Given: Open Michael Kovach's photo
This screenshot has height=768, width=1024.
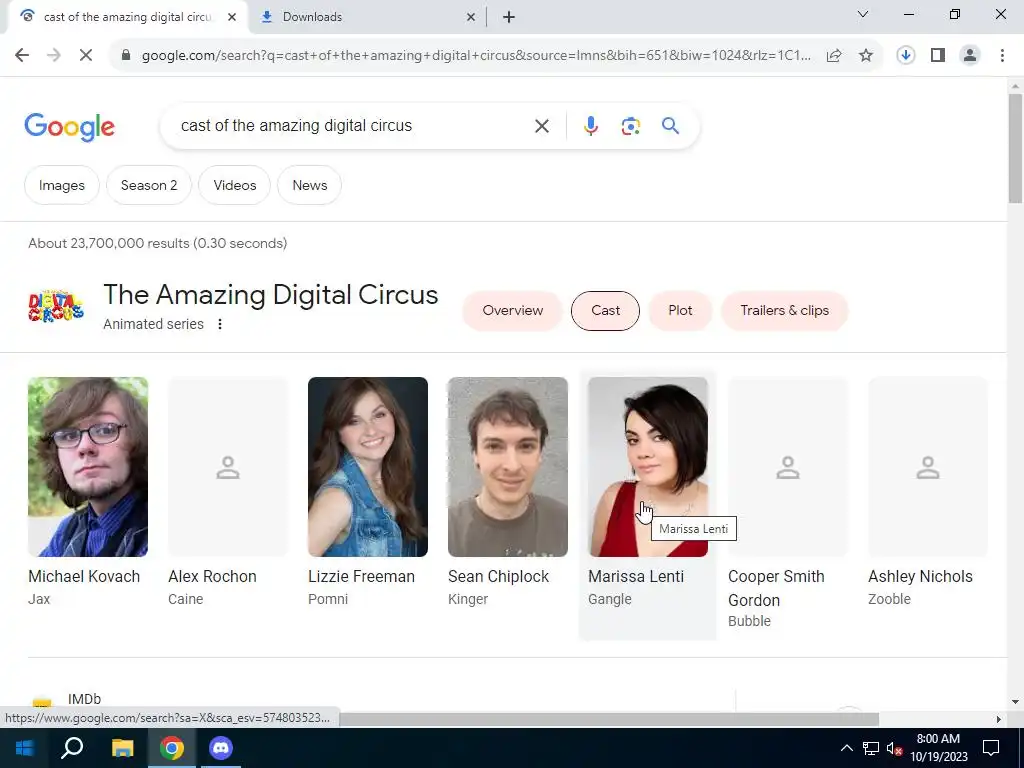Looking at the screenshot, I should [x=88, y=466].
